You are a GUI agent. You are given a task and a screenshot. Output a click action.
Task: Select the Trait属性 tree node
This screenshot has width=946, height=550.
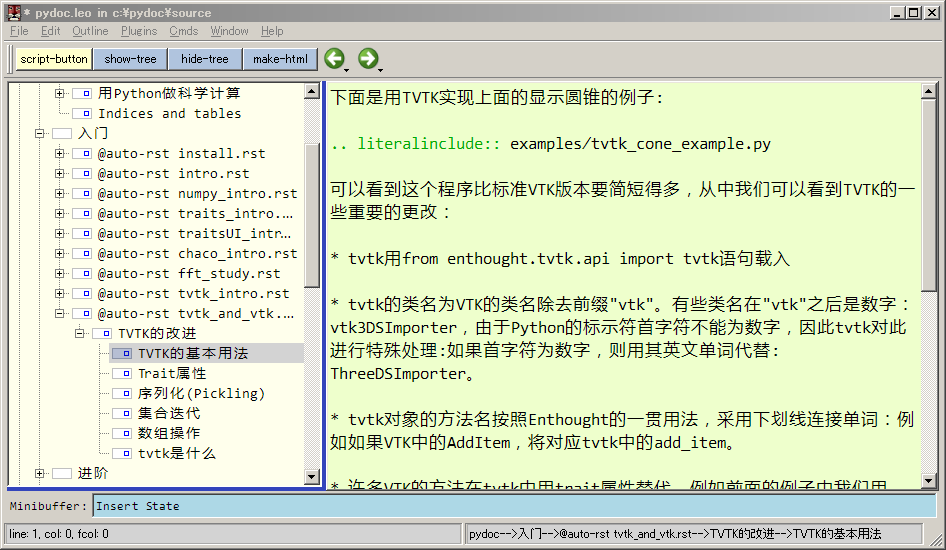pos(172,373)
